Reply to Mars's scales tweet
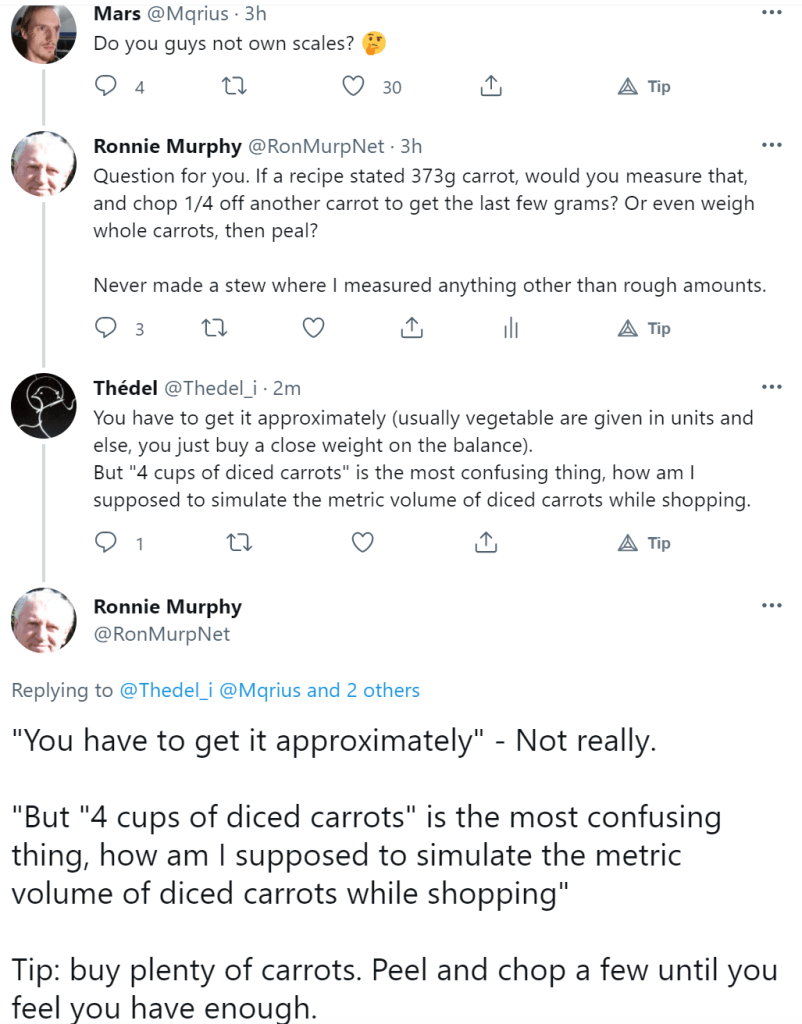This screenshot has width=802, height=1024. click(x=106, y=87)
